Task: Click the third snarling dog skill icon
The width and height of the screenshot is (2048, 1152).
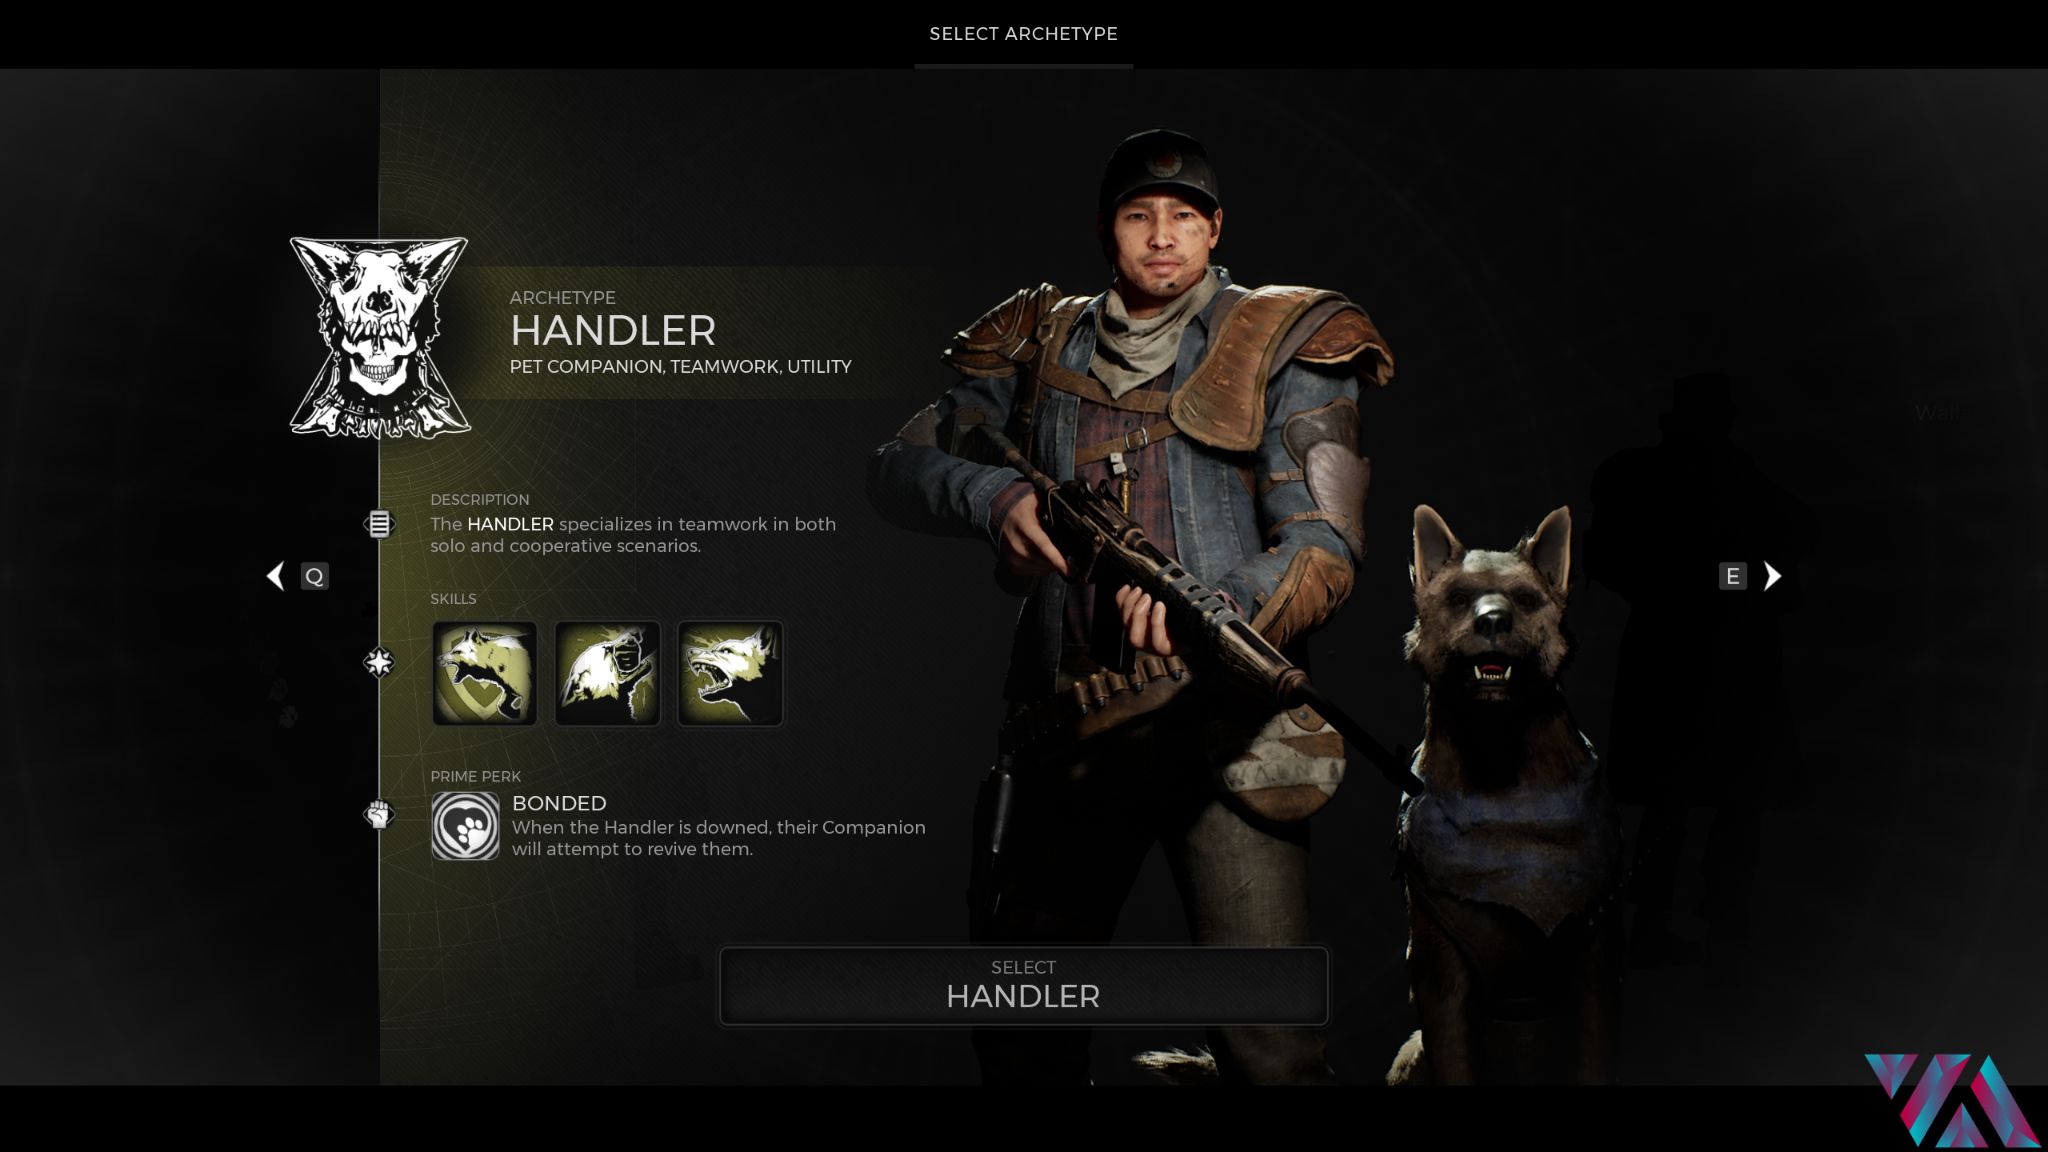Action: (x=730, y=672)
